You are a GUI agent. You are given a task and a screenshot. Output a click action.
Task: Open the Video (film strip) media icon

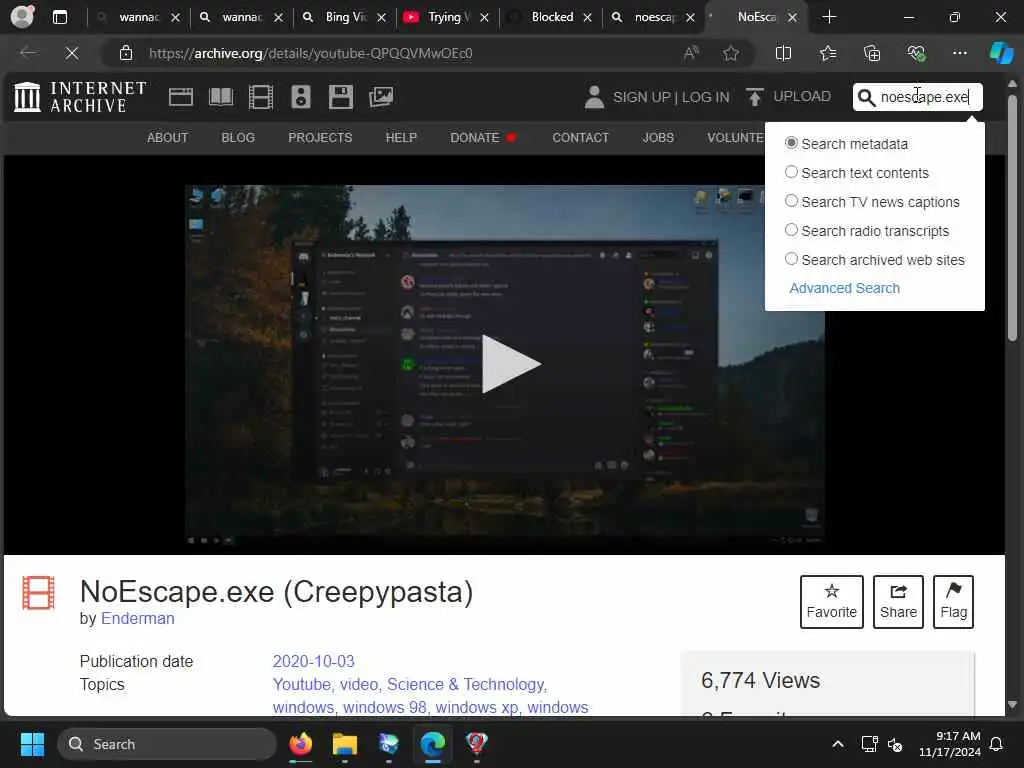[261, 97]
